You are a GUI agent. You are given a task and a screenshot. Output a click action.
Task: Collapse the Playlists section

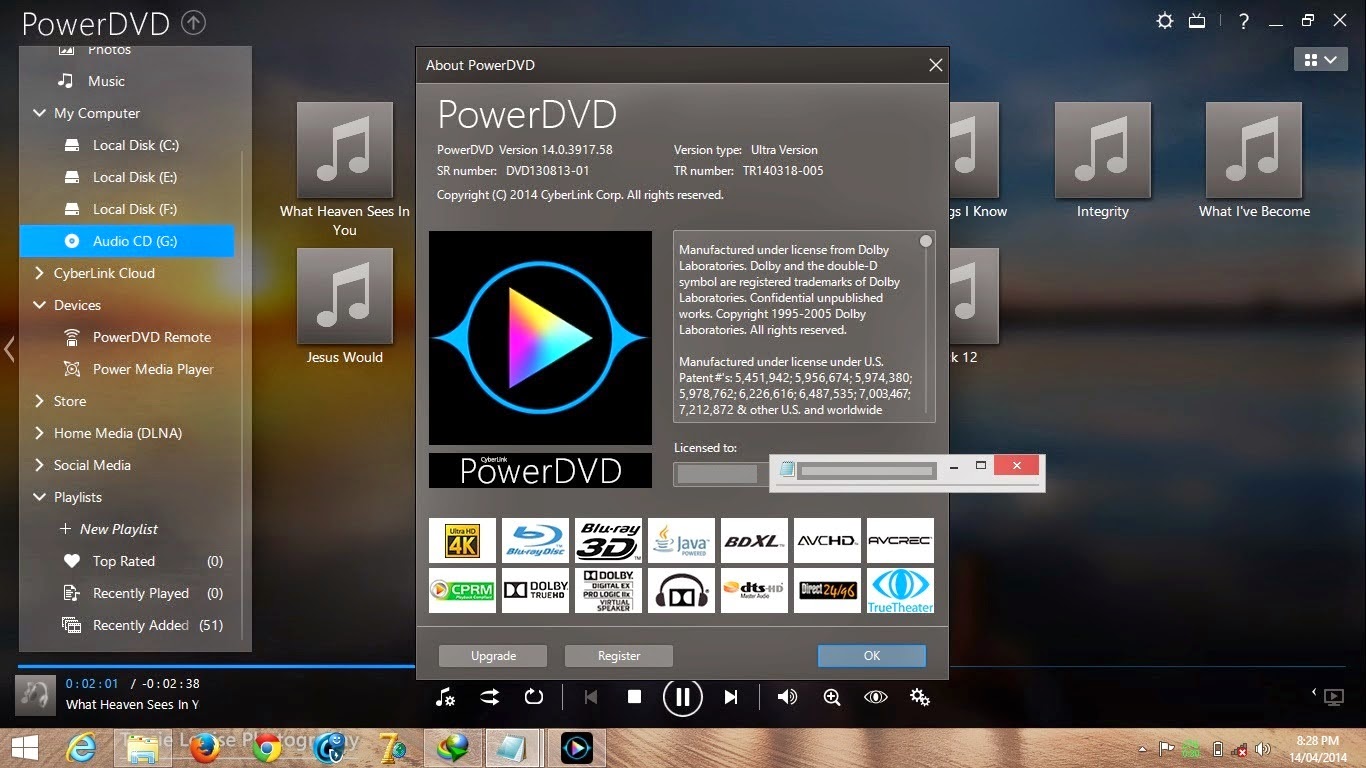coord(40,497)
